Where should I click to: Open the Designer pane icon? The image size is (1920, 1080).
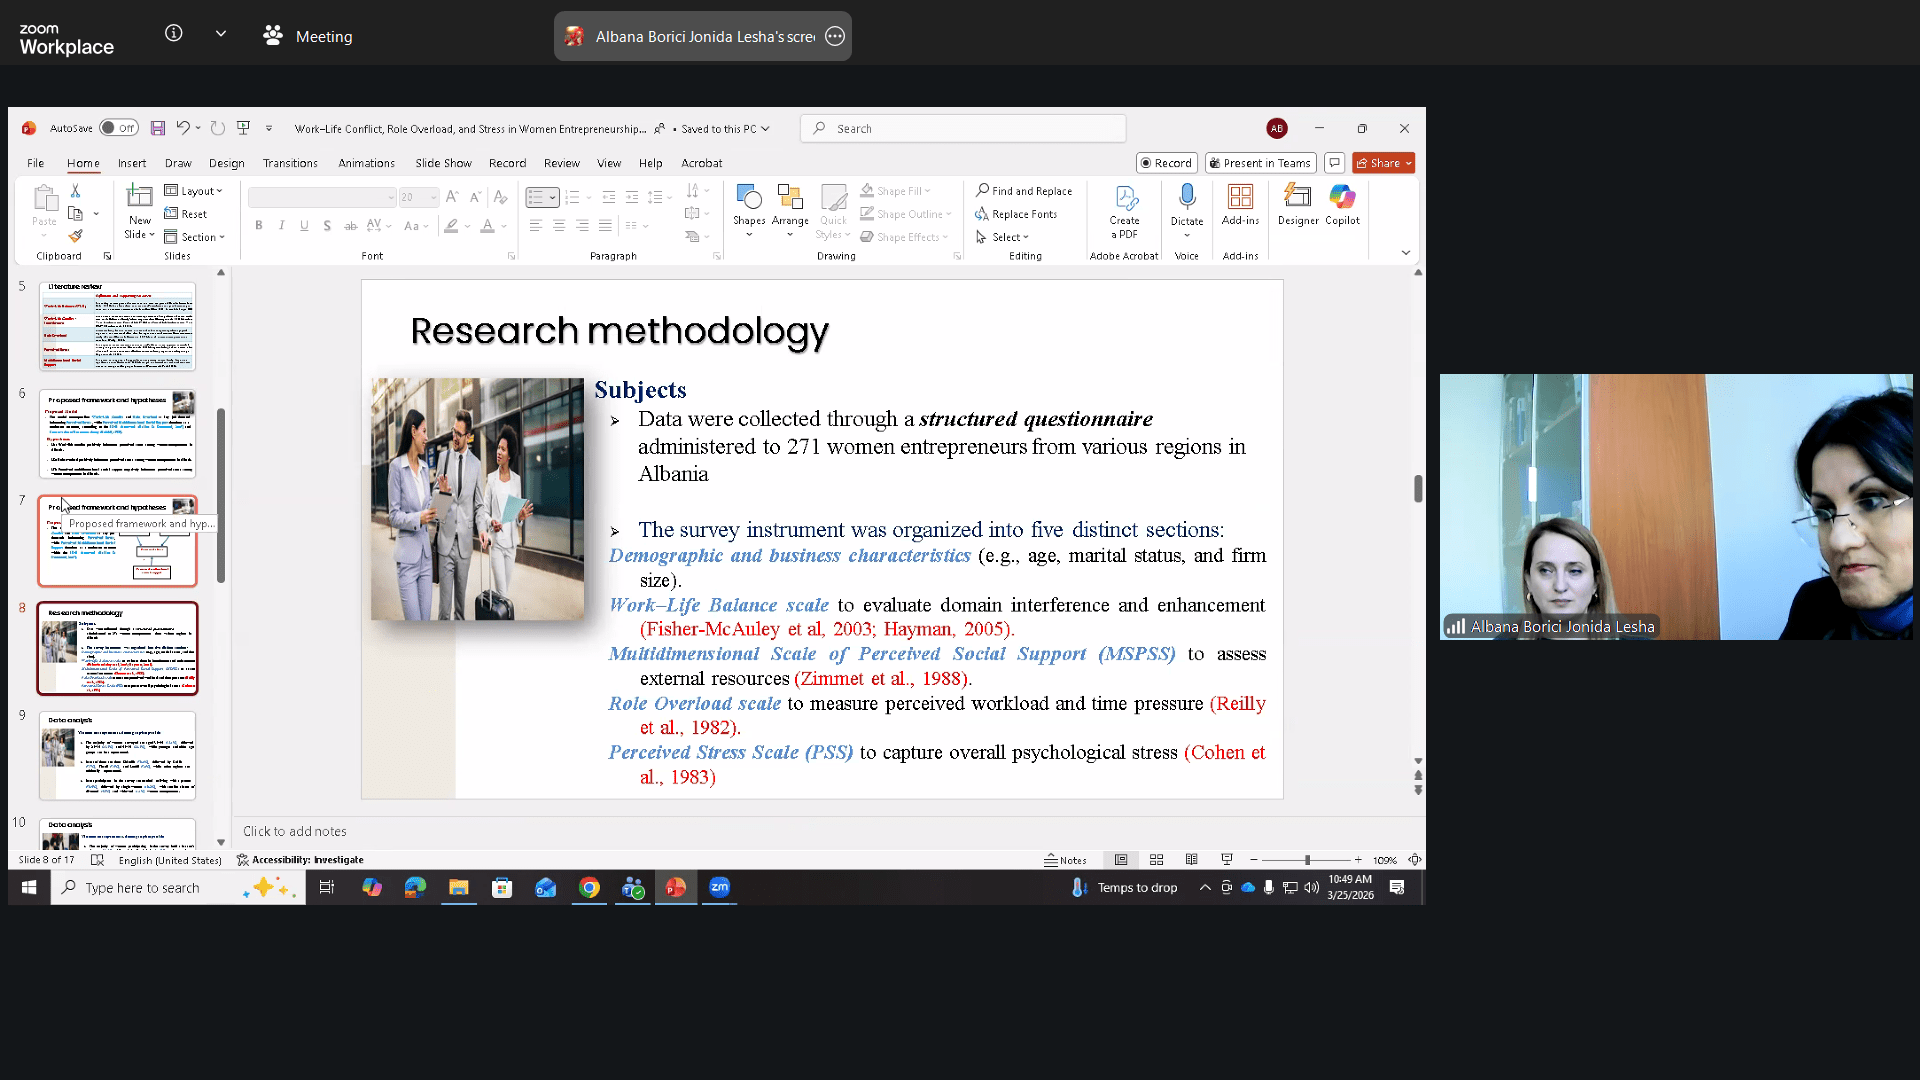point(1297,197)
